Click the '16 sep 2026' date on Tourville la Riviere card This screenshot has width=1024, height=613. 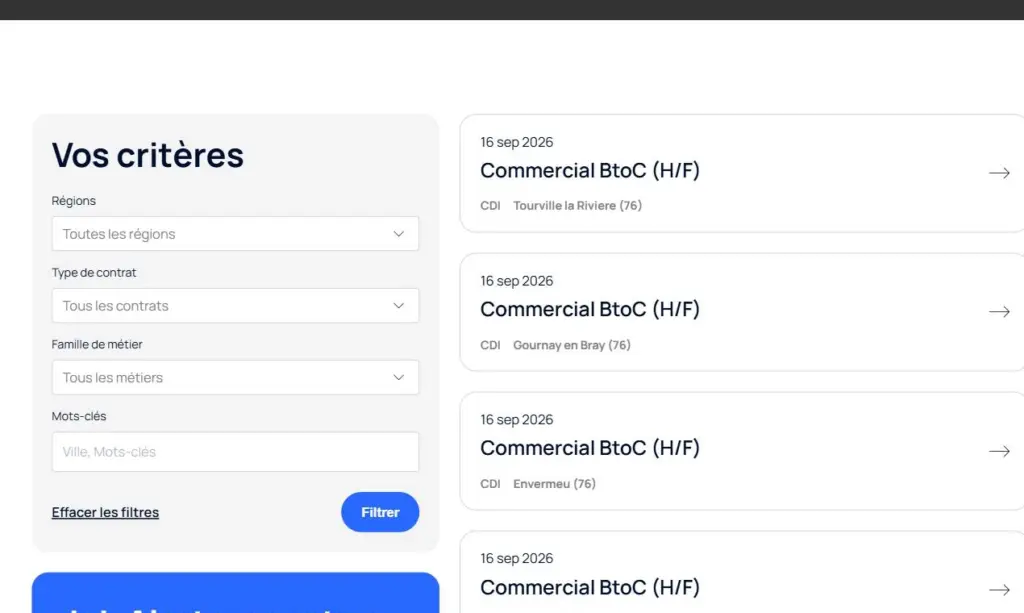[517, 142]
